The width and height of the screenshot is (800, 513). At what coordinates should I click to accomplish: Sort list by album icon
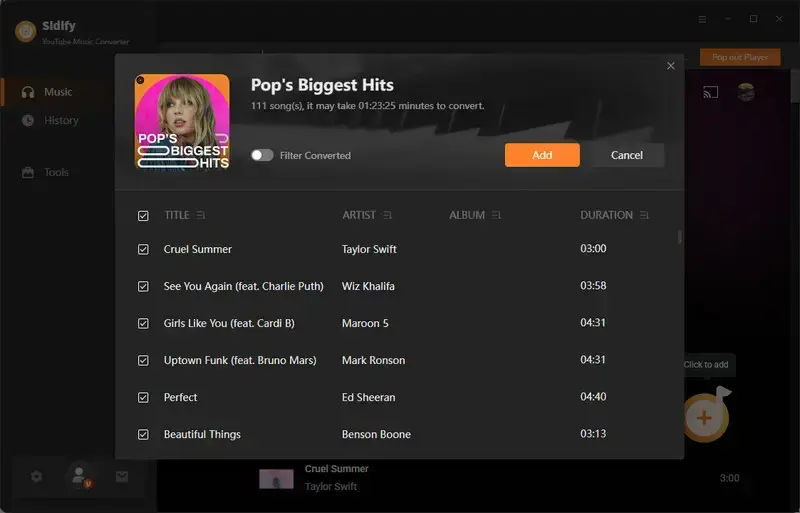496,215
